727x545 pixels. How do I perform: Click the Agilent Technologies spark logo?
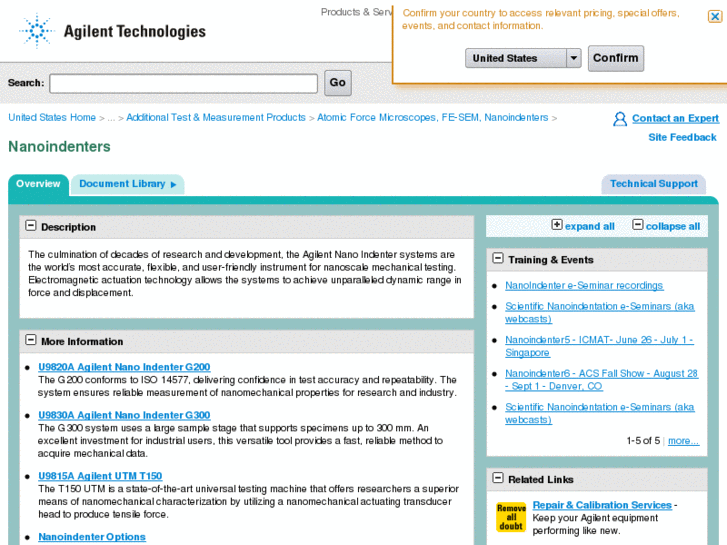(x=37, y=31)
